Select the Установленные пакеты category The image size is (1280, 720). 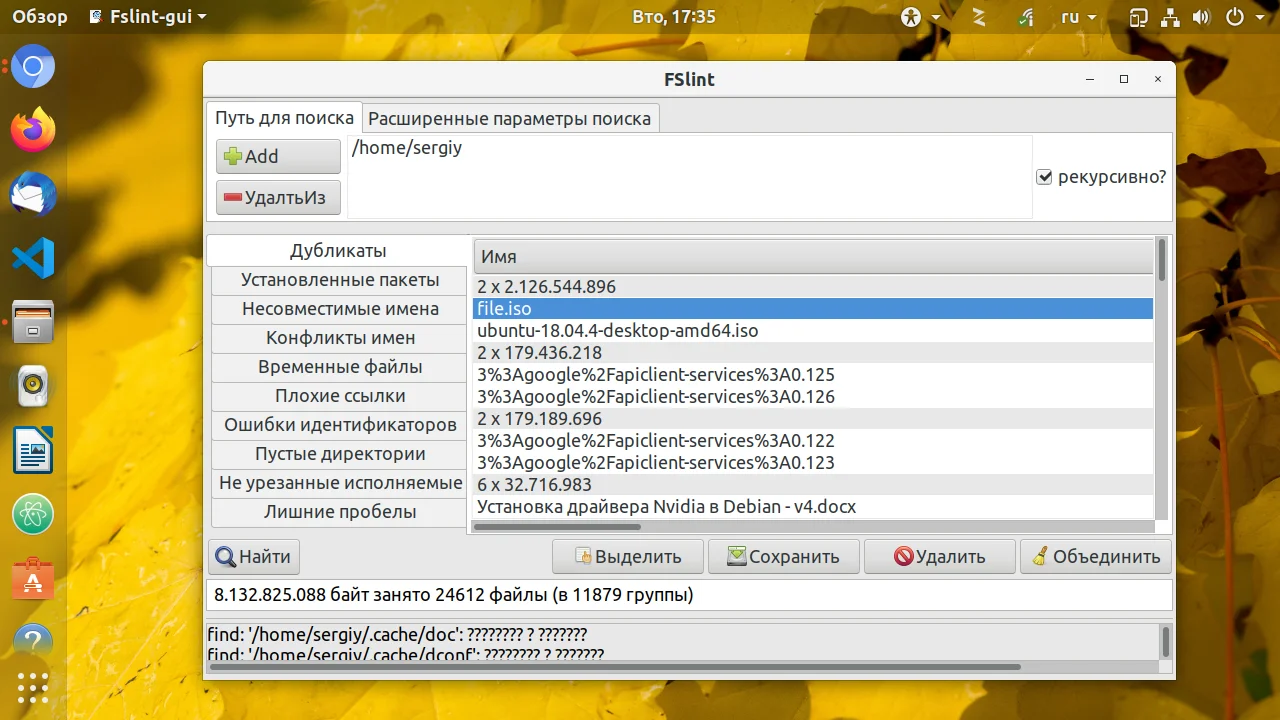[340, 280]
